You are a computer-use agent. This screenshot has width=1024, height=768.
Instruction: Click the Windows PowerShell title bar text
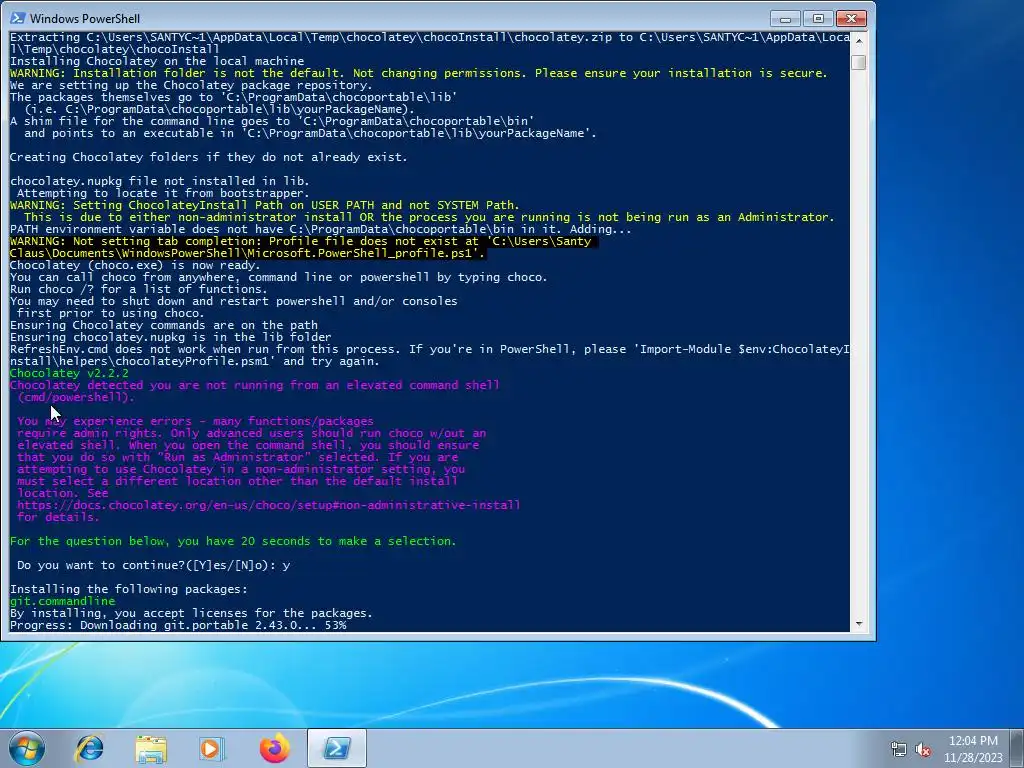click(85, 18)
